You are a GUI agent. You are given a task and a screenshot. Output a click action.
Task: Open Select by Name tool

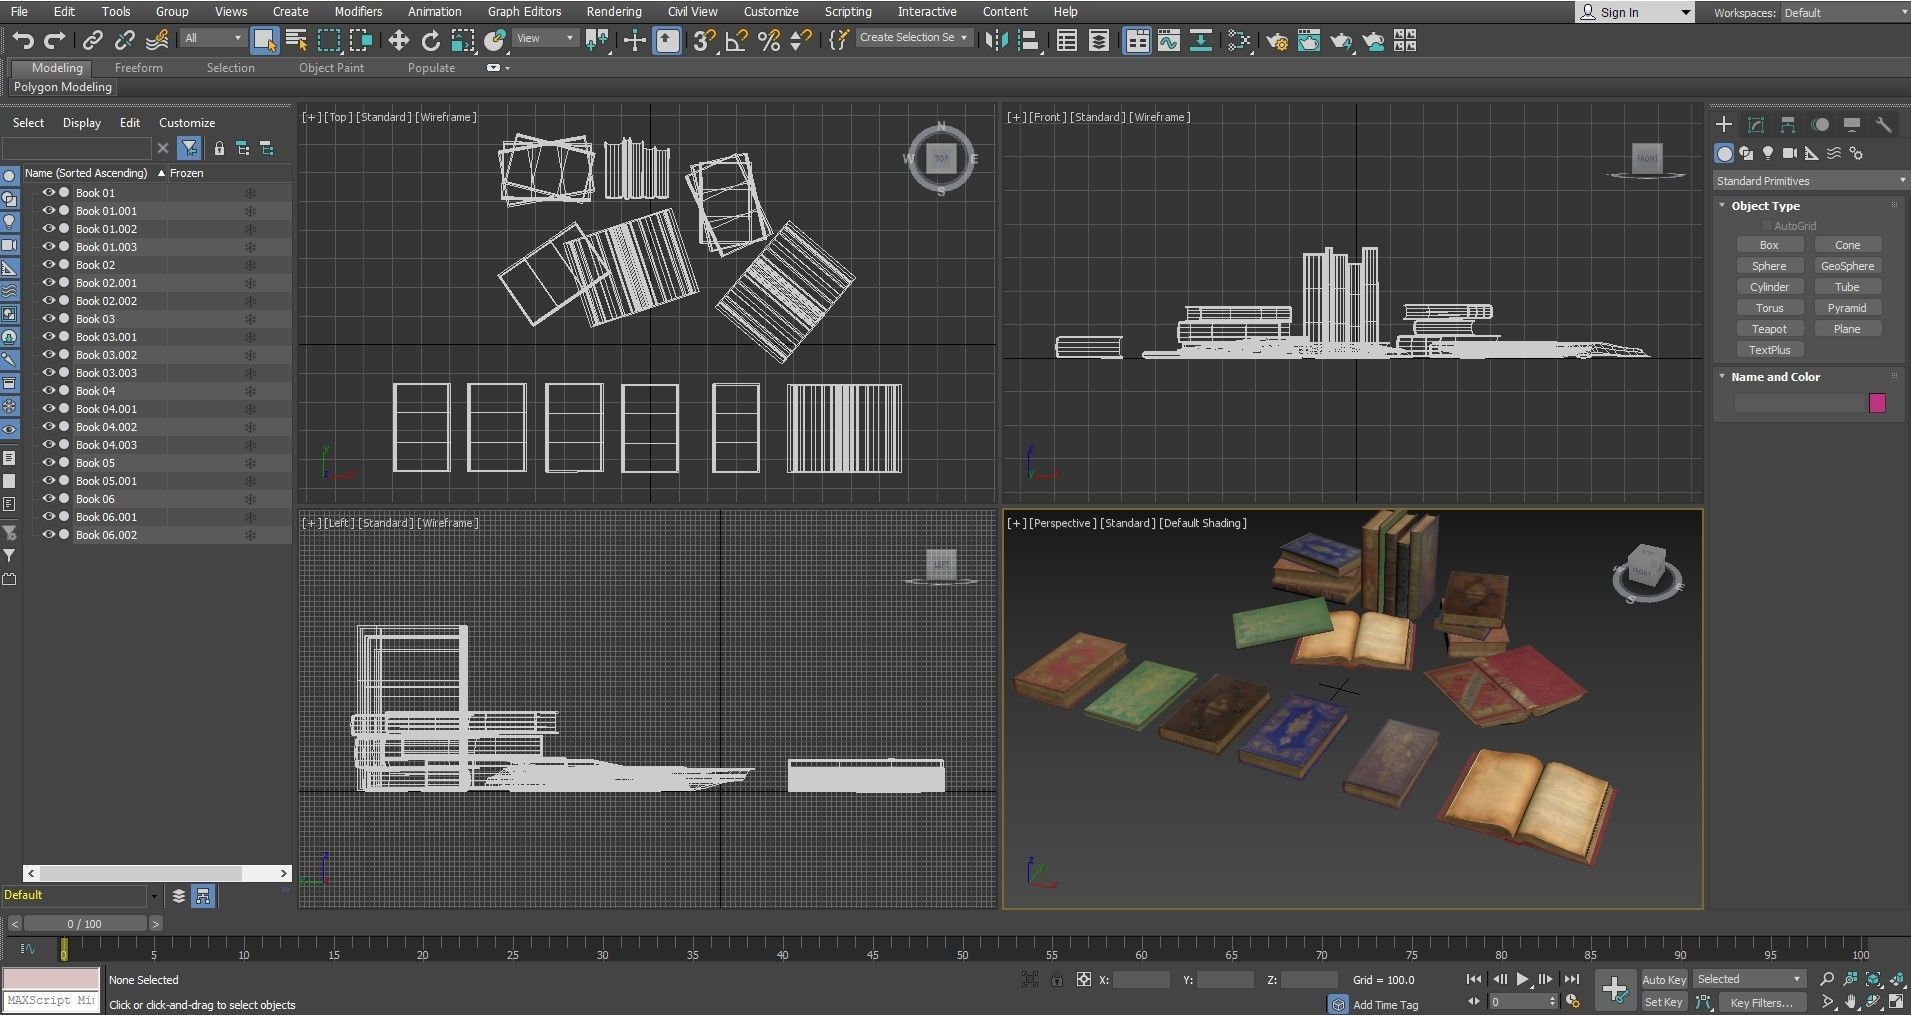pos(296,40)
